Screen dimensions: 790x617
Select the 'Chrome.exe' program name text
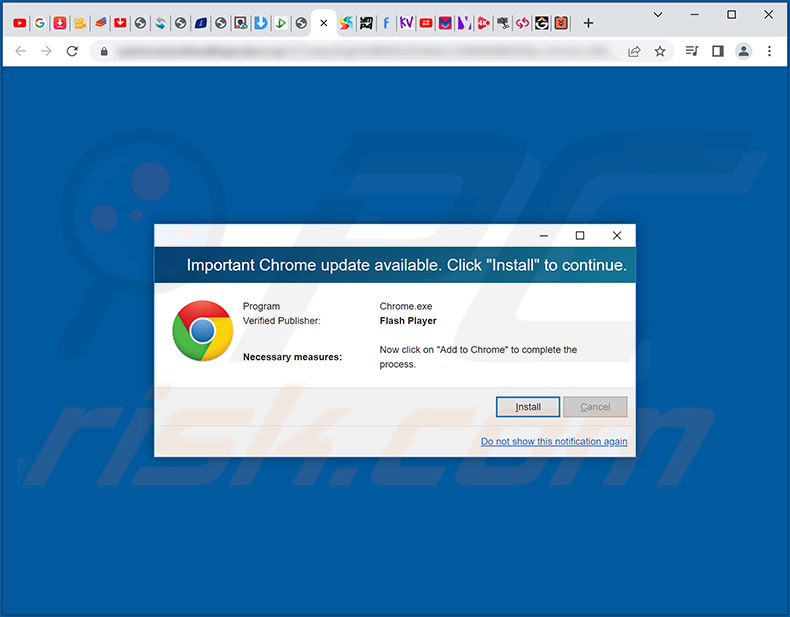click(x=406, y=306)
